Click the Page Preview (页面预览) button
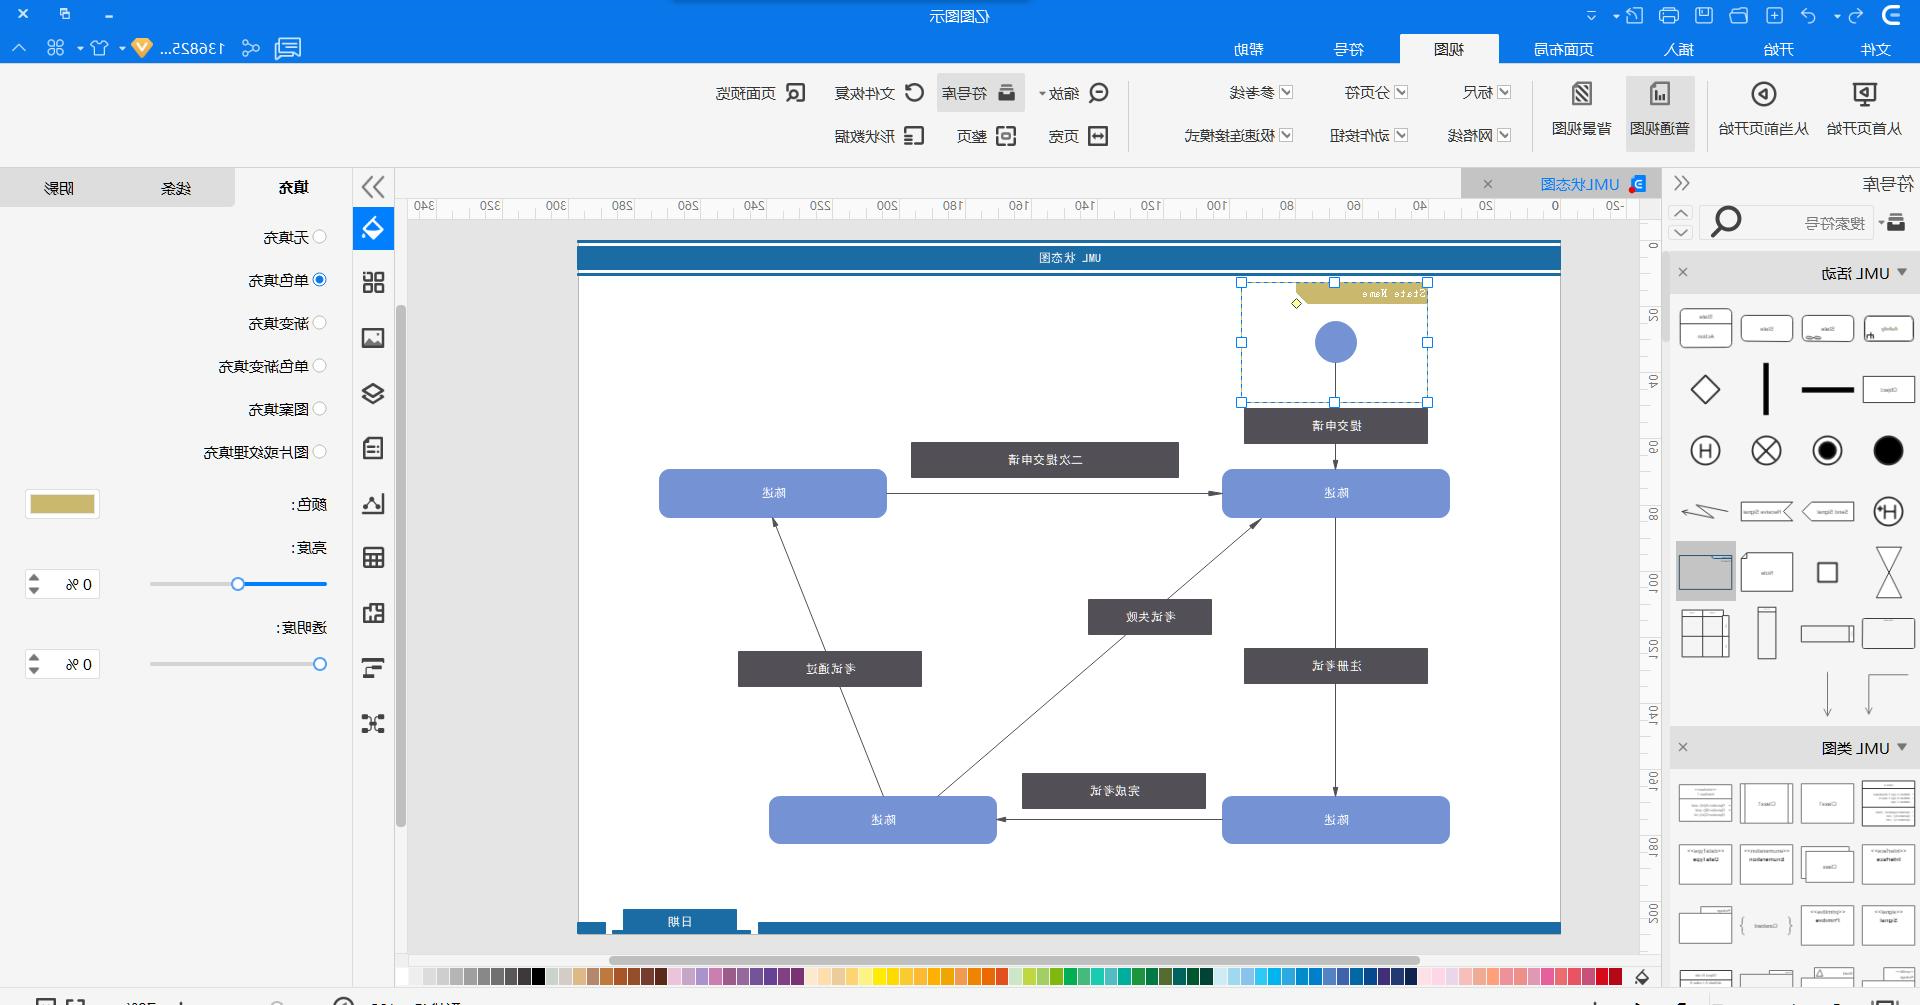Viewport: 1920px width, 1005px height. 761,93
